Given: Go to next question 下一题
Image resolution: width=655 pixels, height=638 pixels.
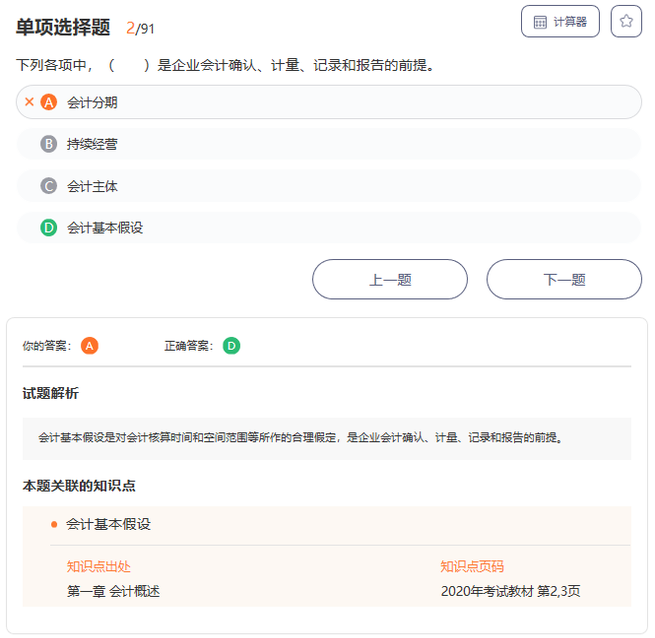Looking at the screenshot, I should point(564,280).
